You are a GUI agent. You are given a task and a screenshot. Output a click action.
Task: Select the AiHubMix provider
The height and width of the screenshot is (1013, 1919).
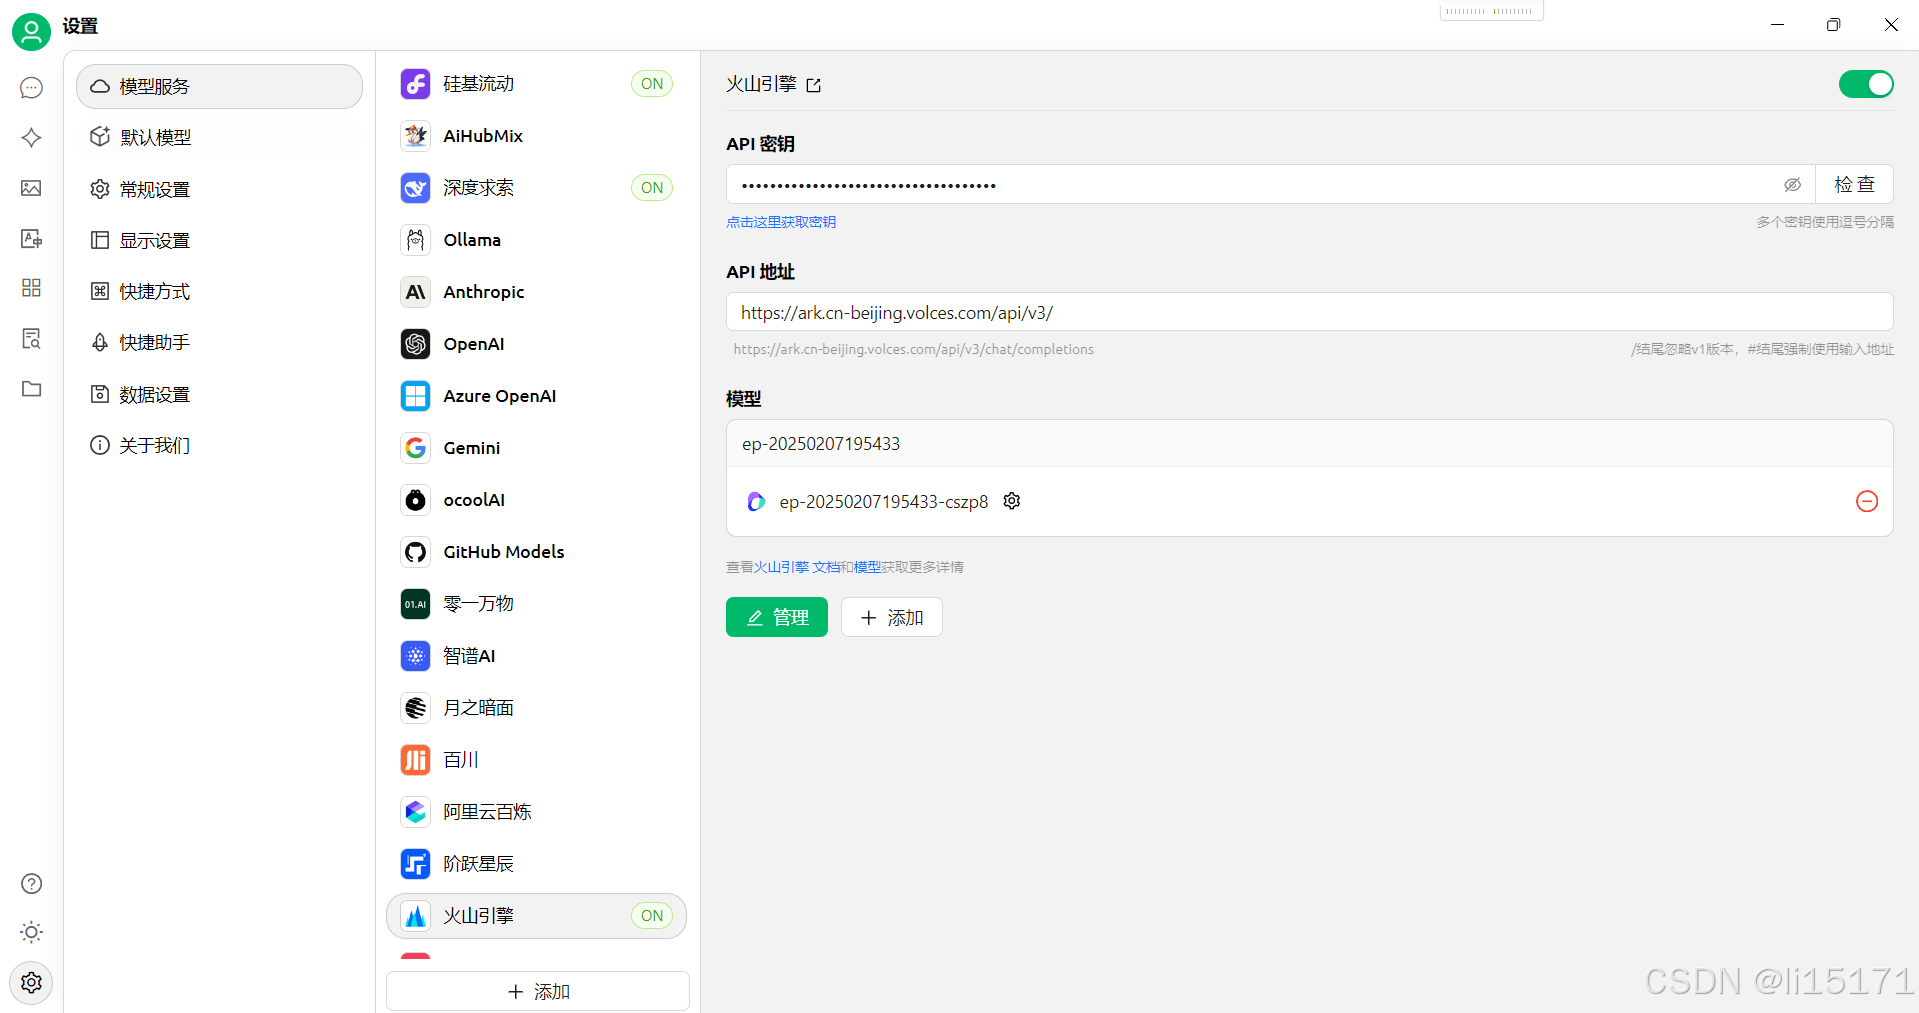536,136
